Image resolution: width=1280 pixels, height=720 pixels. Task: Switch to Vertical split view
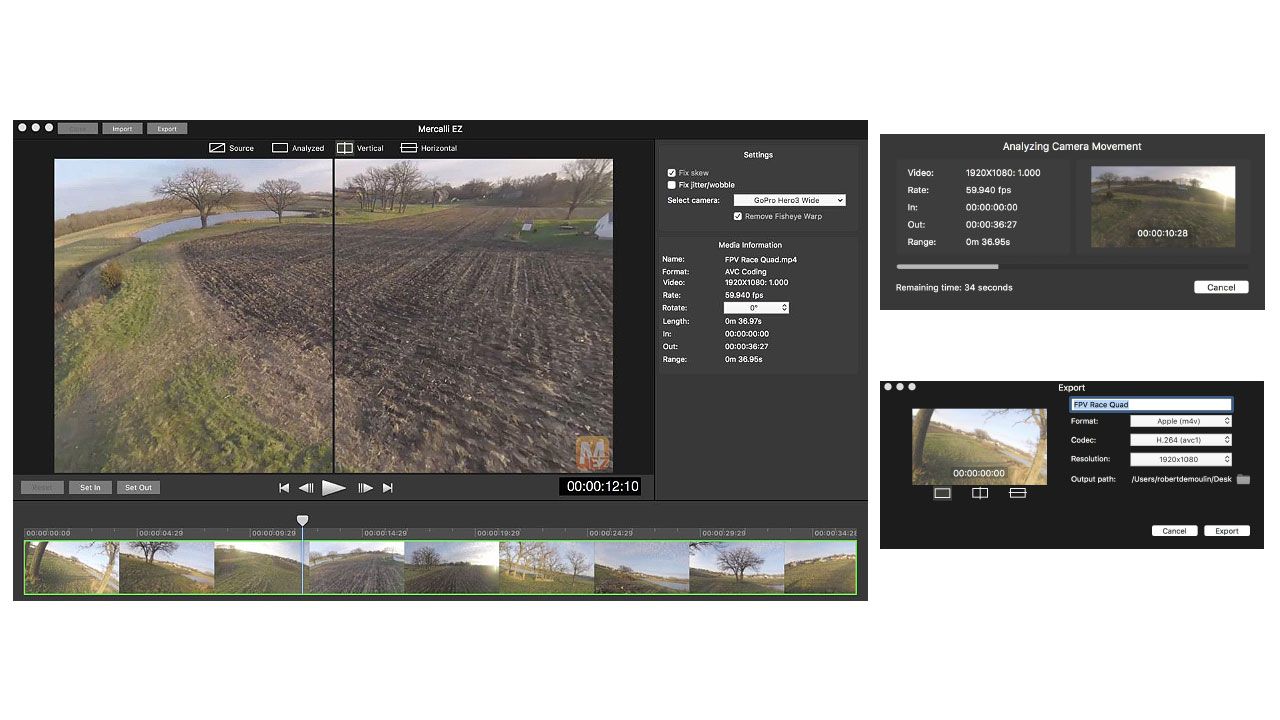pos(345,148)
